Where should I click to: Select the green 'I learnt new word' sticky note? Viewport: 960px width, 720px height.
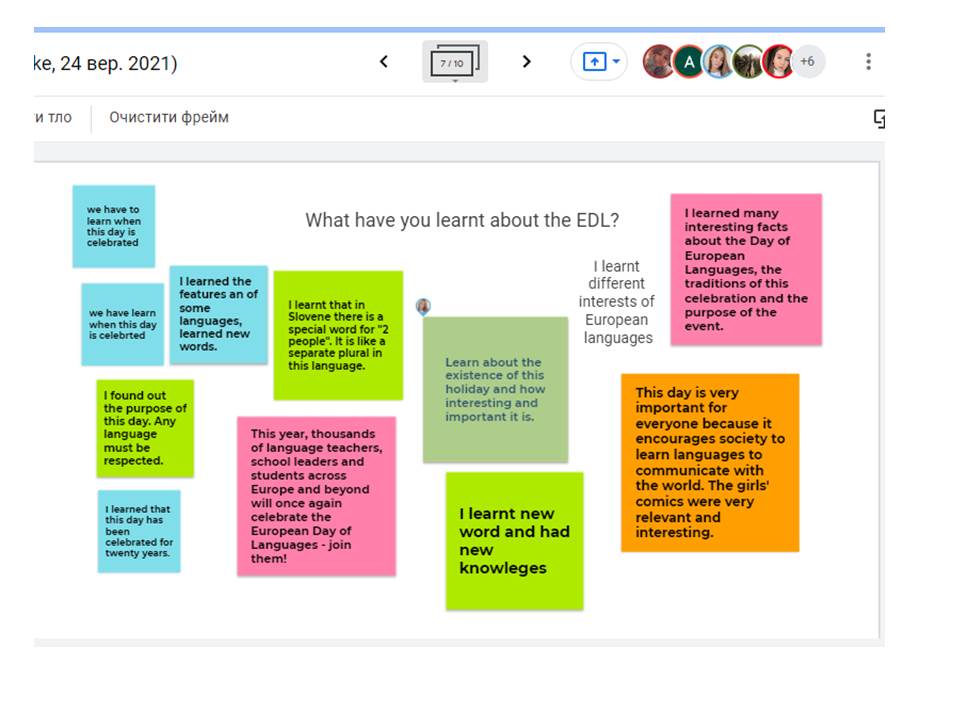click(x=514, y=541)
